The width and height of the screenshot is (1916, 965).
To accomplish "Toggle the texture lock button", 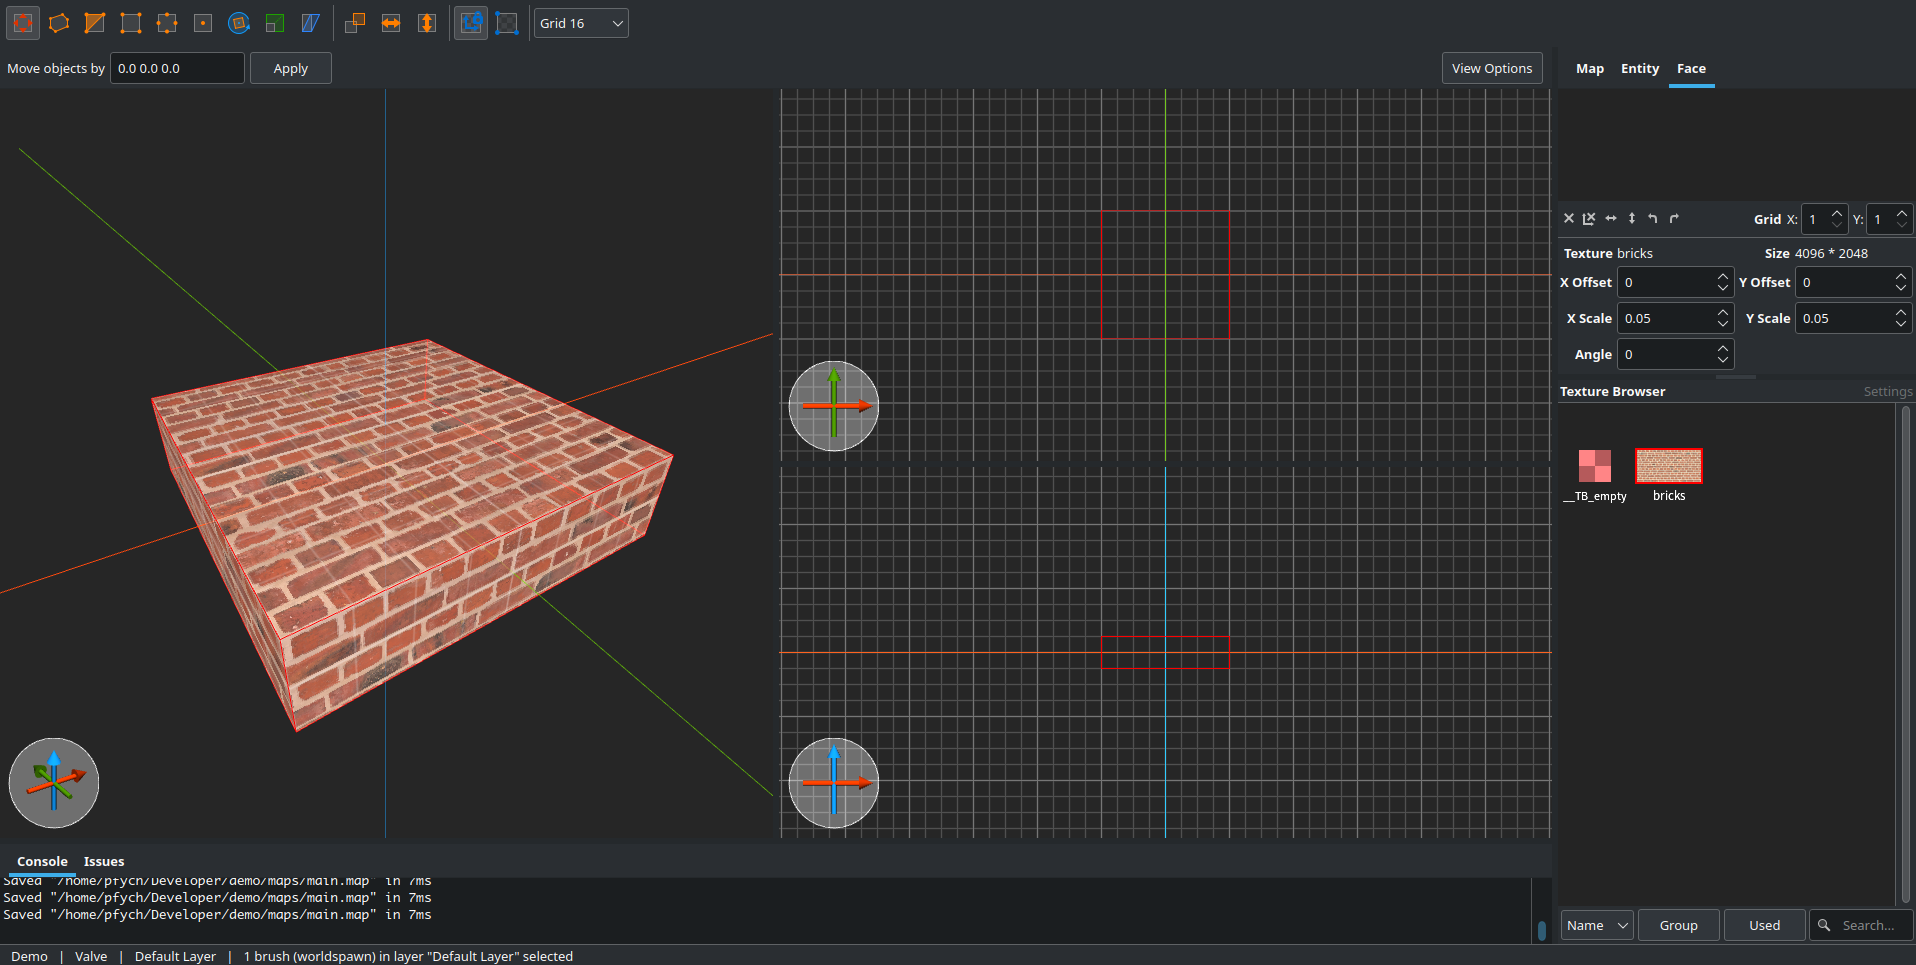I will pyautogui.click(x=471, y=23).
